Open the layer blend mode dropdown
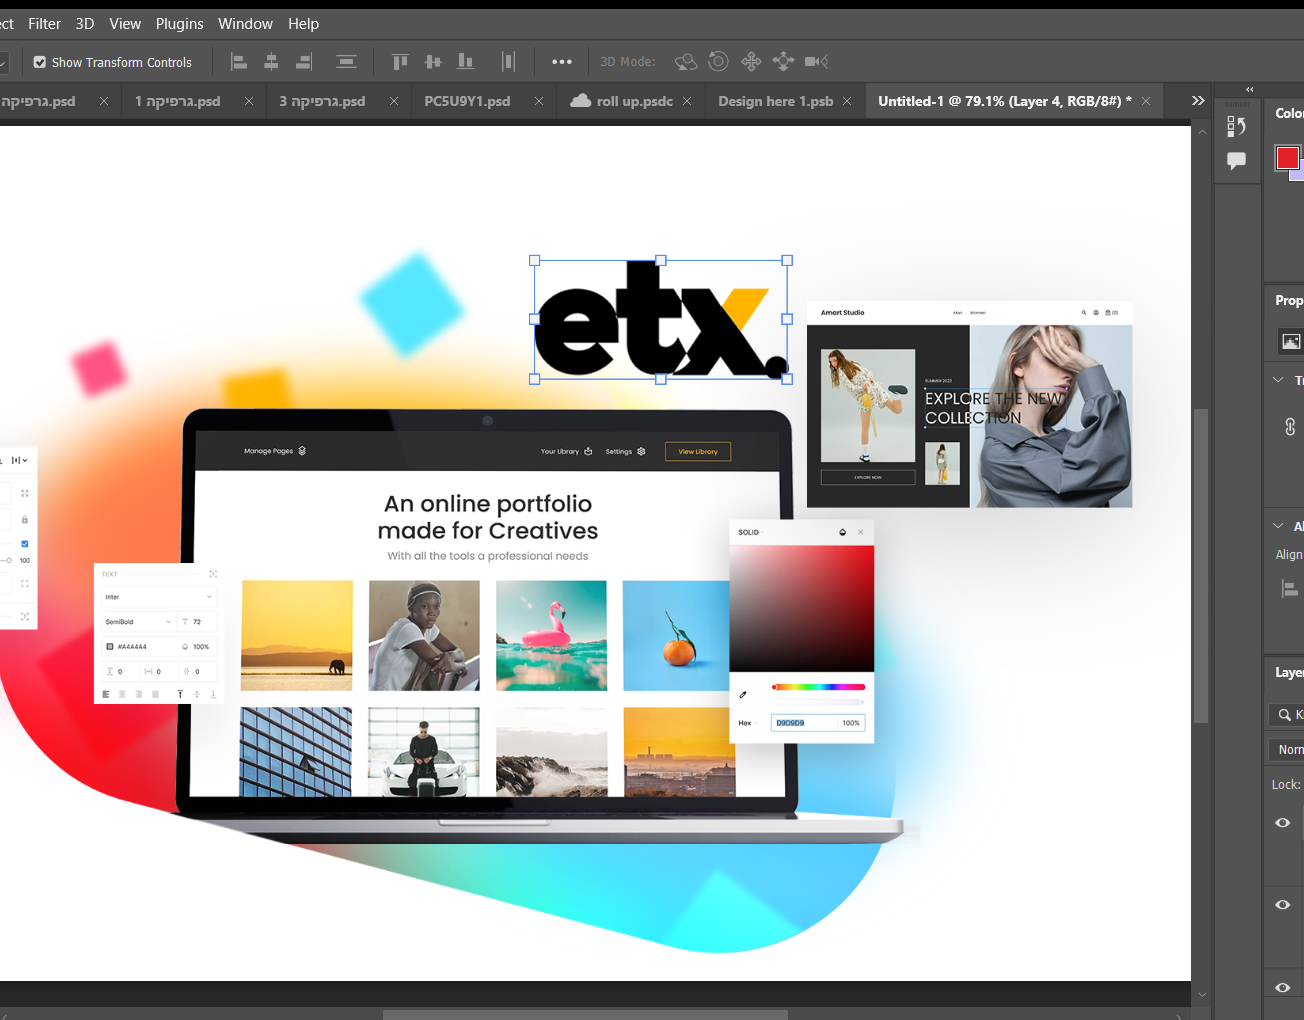The width and height of the screenshot is (1304, 1020). tap(1287, 750)
